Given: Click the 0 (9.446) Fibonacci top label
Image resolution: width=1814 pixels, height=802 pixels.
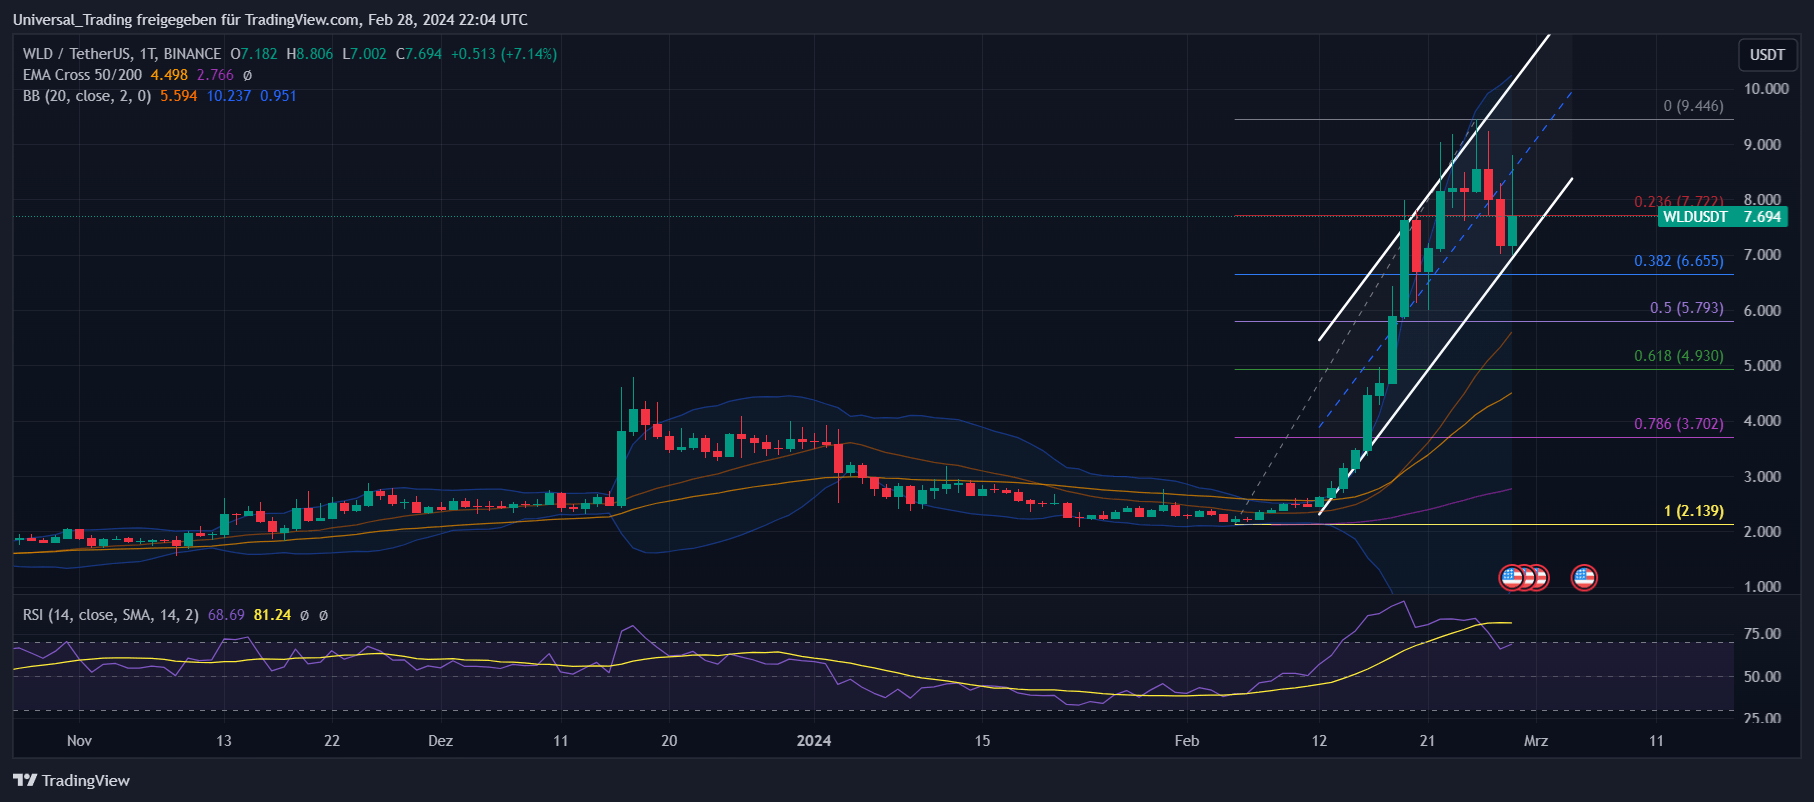Looking at the screenshot, I should 1693,106.
